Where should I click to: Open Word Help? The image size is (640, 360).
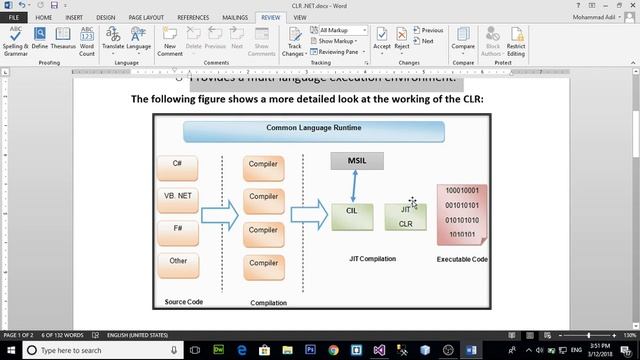[x=578, y=6]
